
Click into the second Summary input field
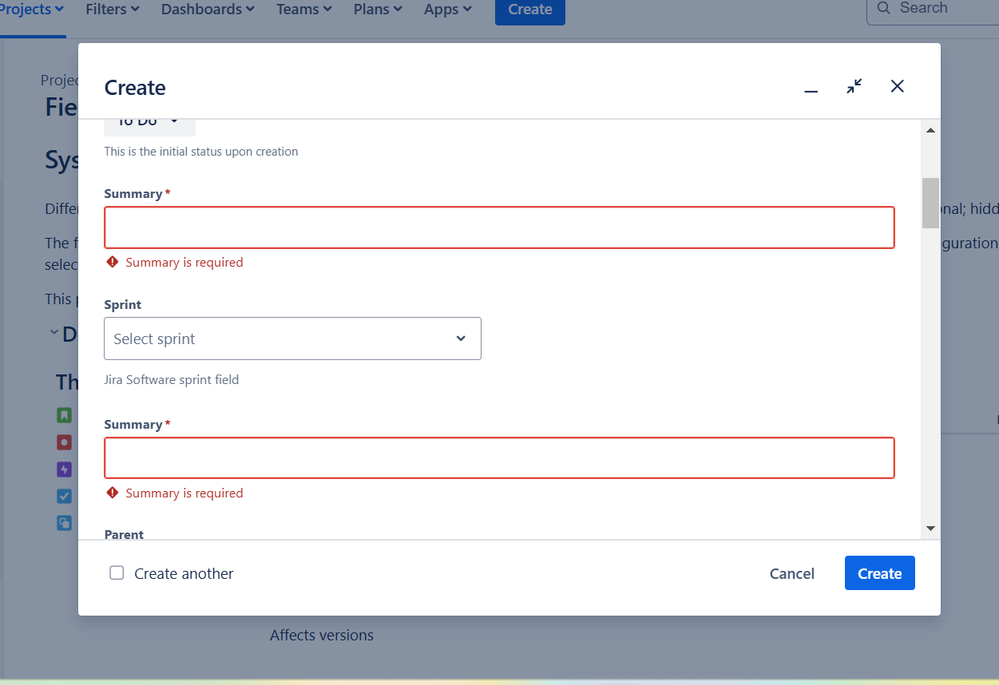coord(500,458)
